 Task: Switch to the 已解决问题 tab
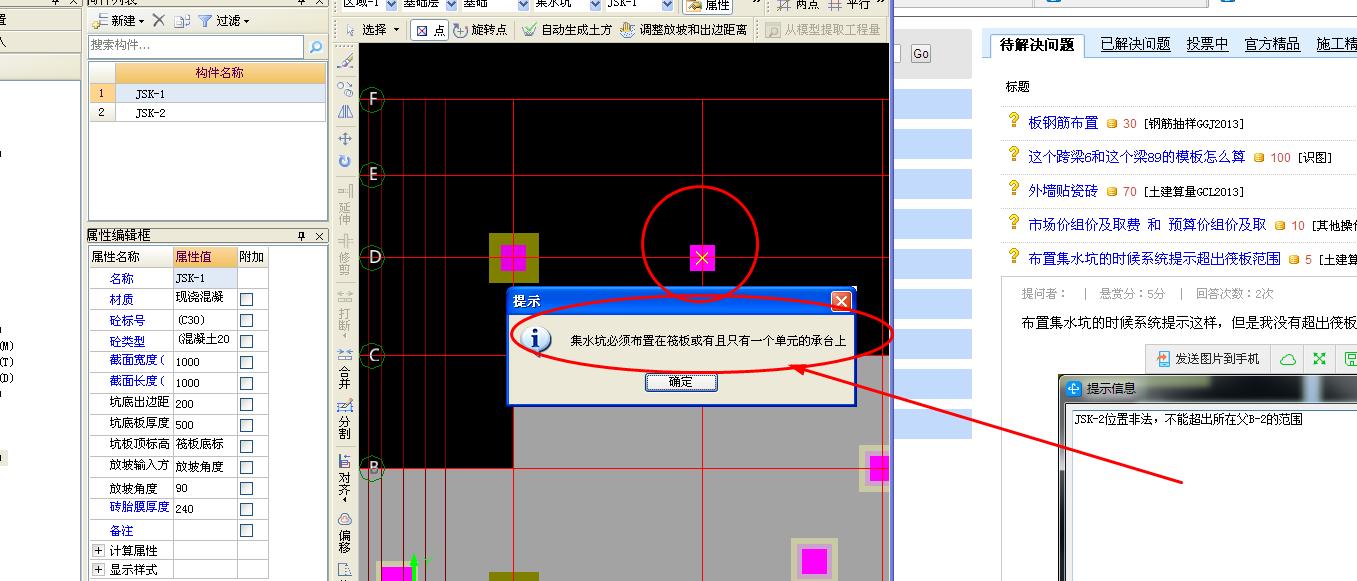(1135, 44)
